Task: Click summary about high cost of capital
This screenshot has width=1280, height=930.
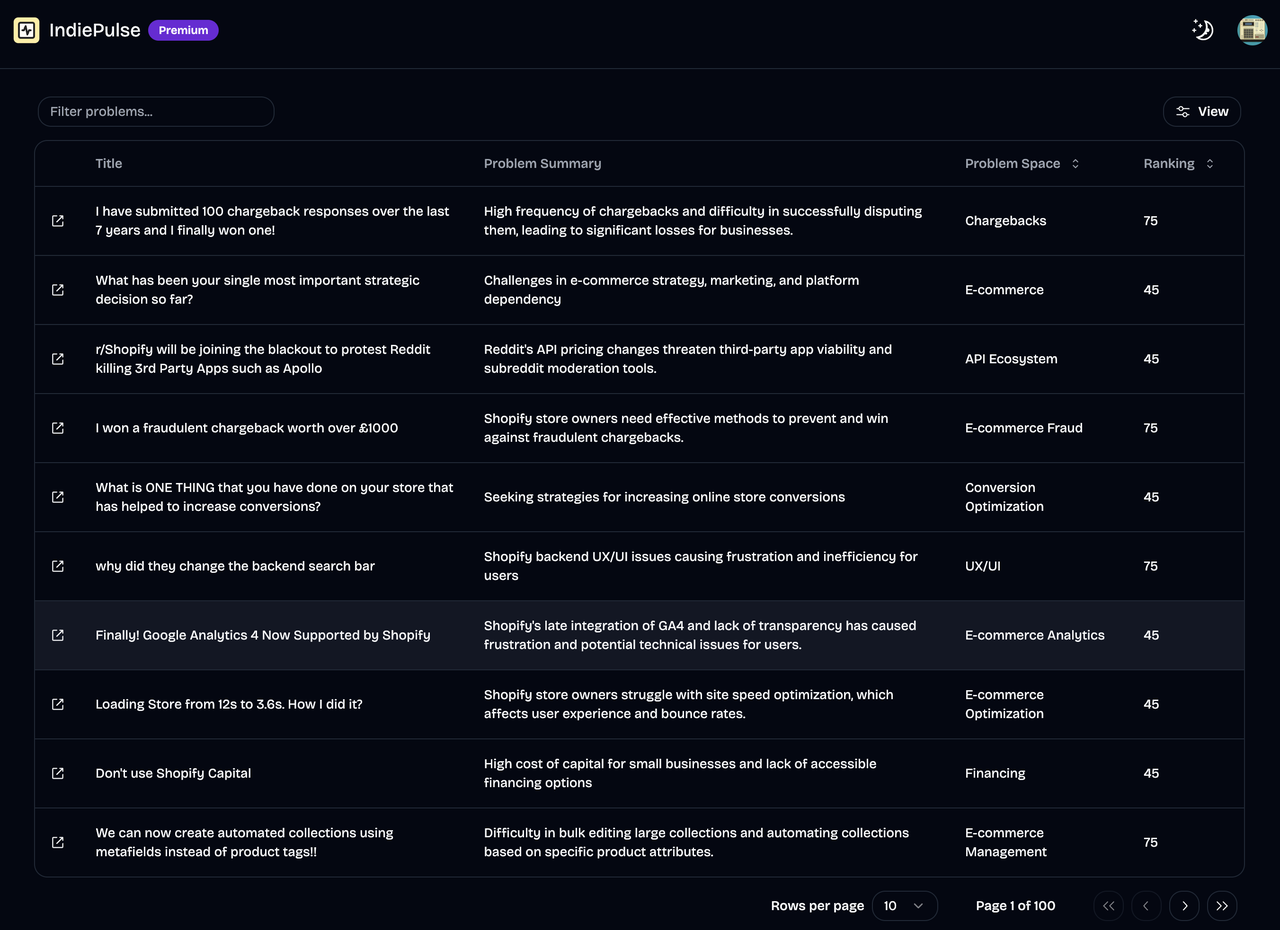Action: [680, 773]
